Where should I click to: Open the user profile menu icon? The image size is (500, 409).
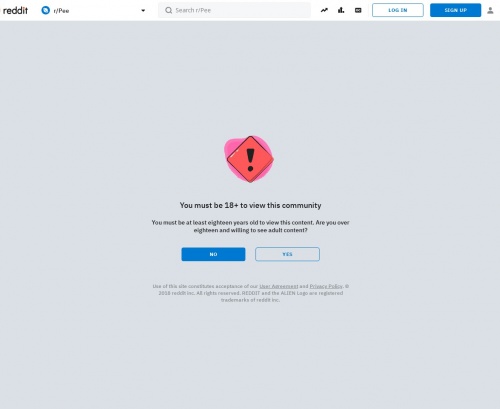point(490,11)
